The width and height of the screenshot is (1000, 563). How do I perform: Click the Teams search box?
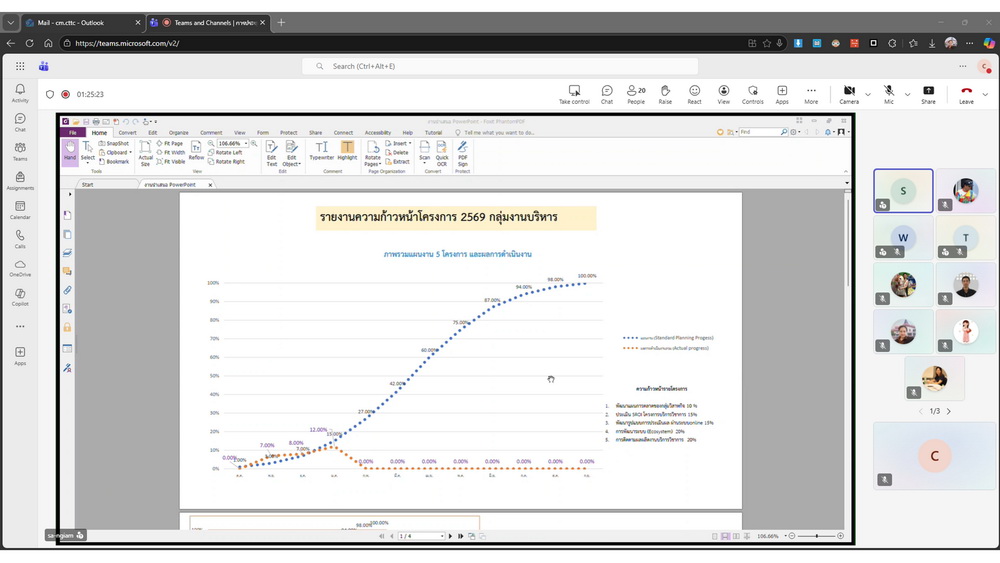tap(500, 66)
